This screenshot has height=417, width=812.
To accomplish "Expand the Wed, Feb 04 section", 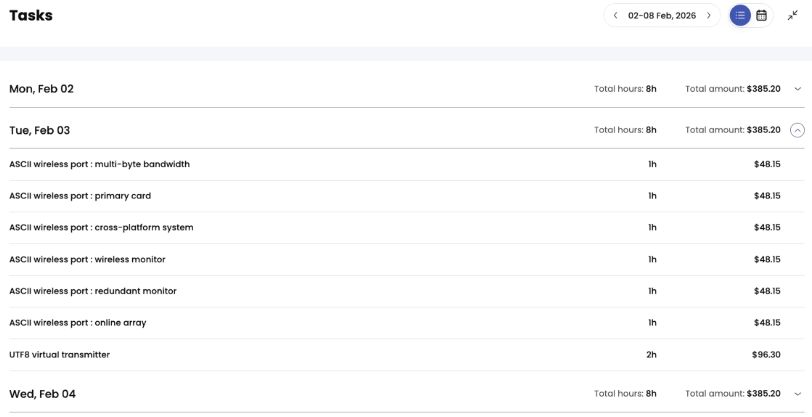I will pos(797,394).
